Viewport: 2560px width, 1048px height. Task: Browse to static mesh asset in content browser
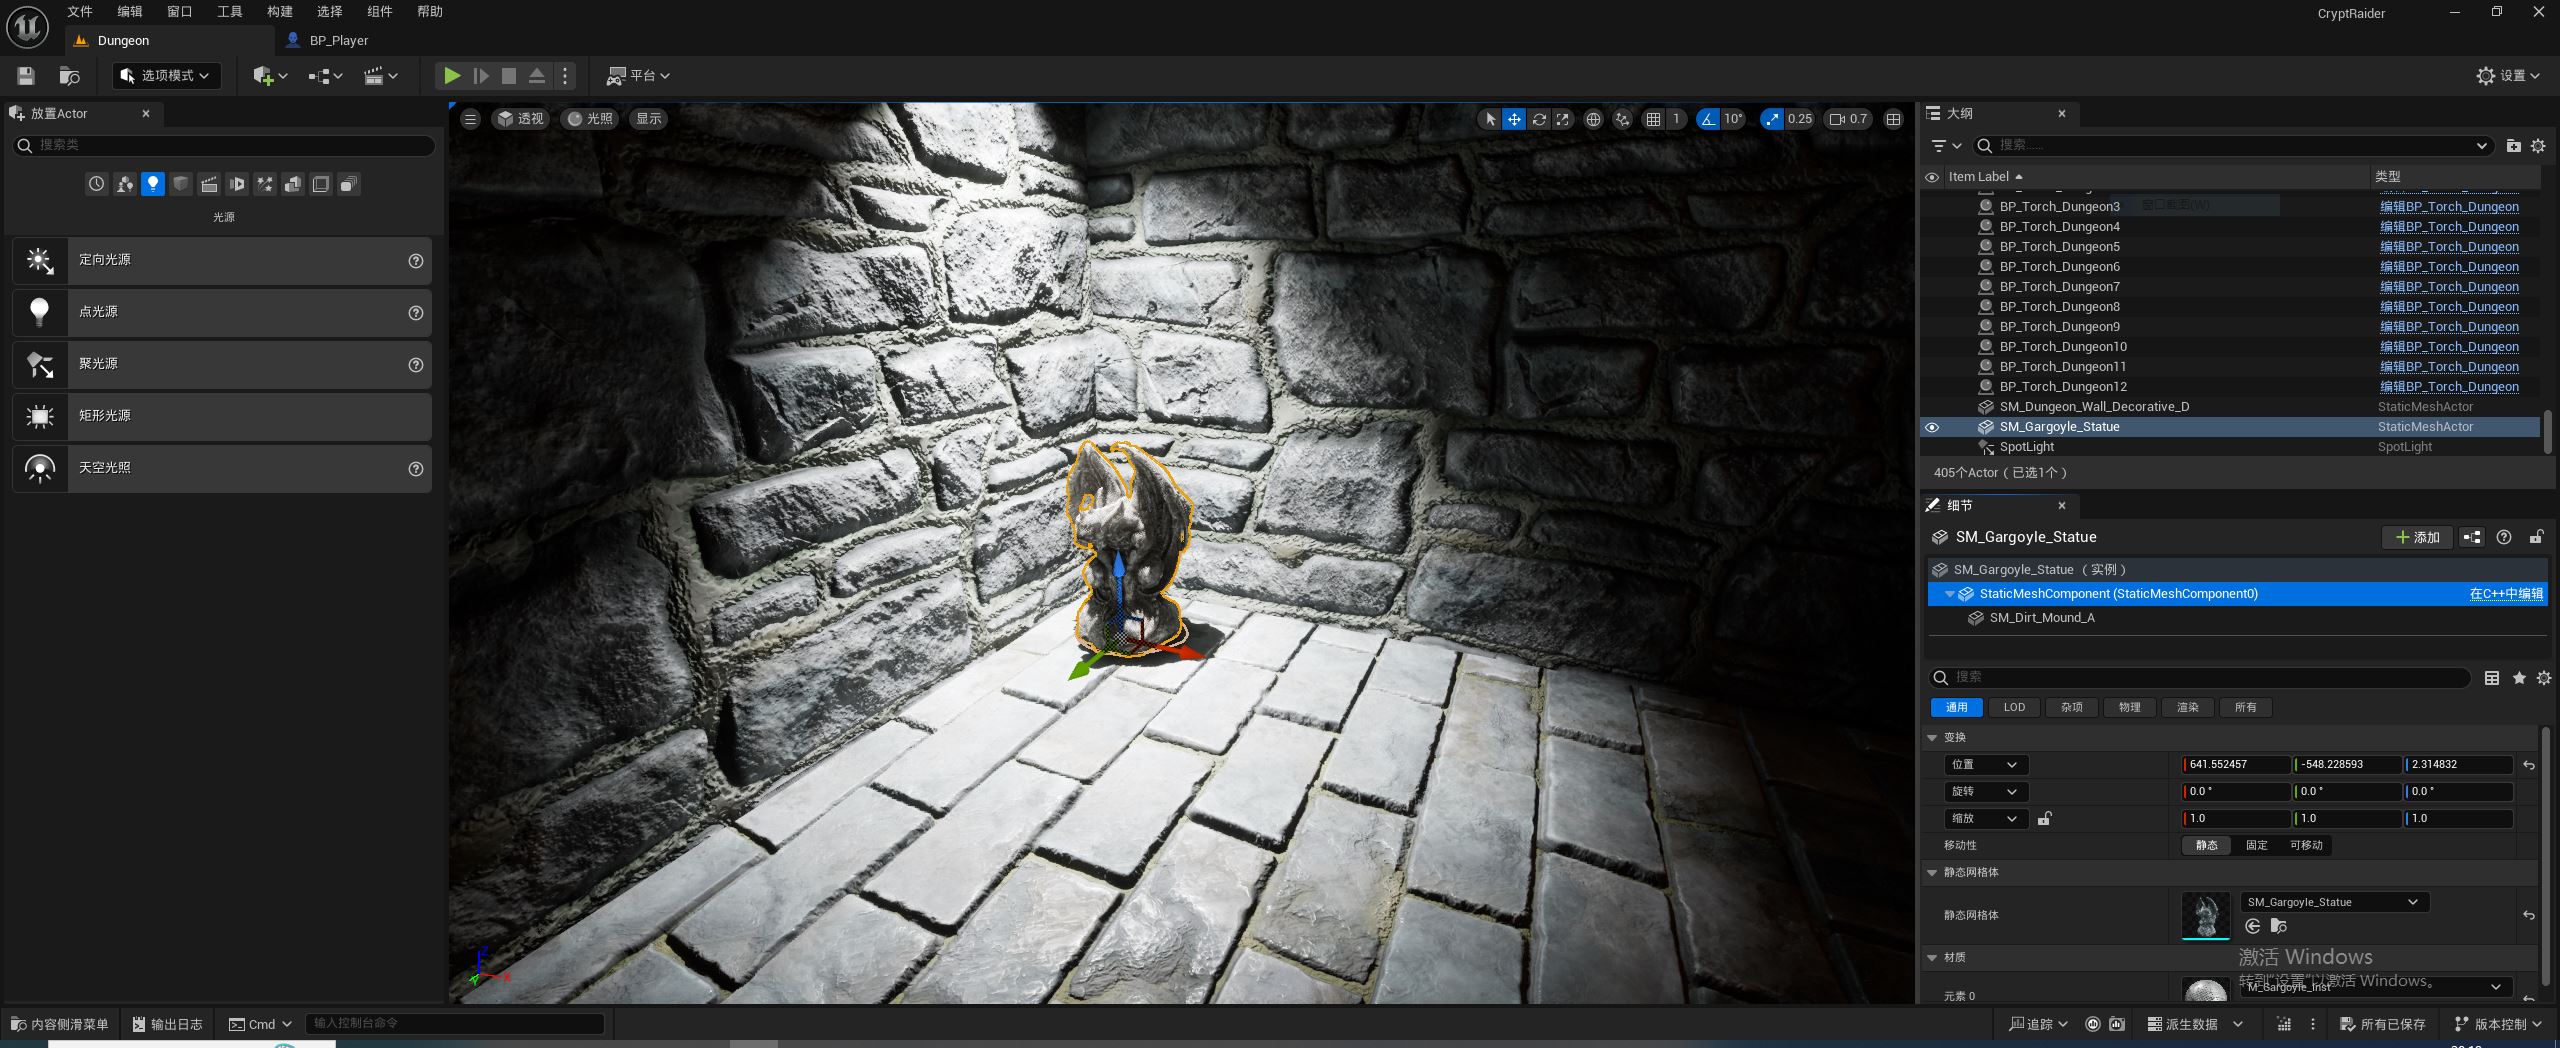[x=2279, y=926]
